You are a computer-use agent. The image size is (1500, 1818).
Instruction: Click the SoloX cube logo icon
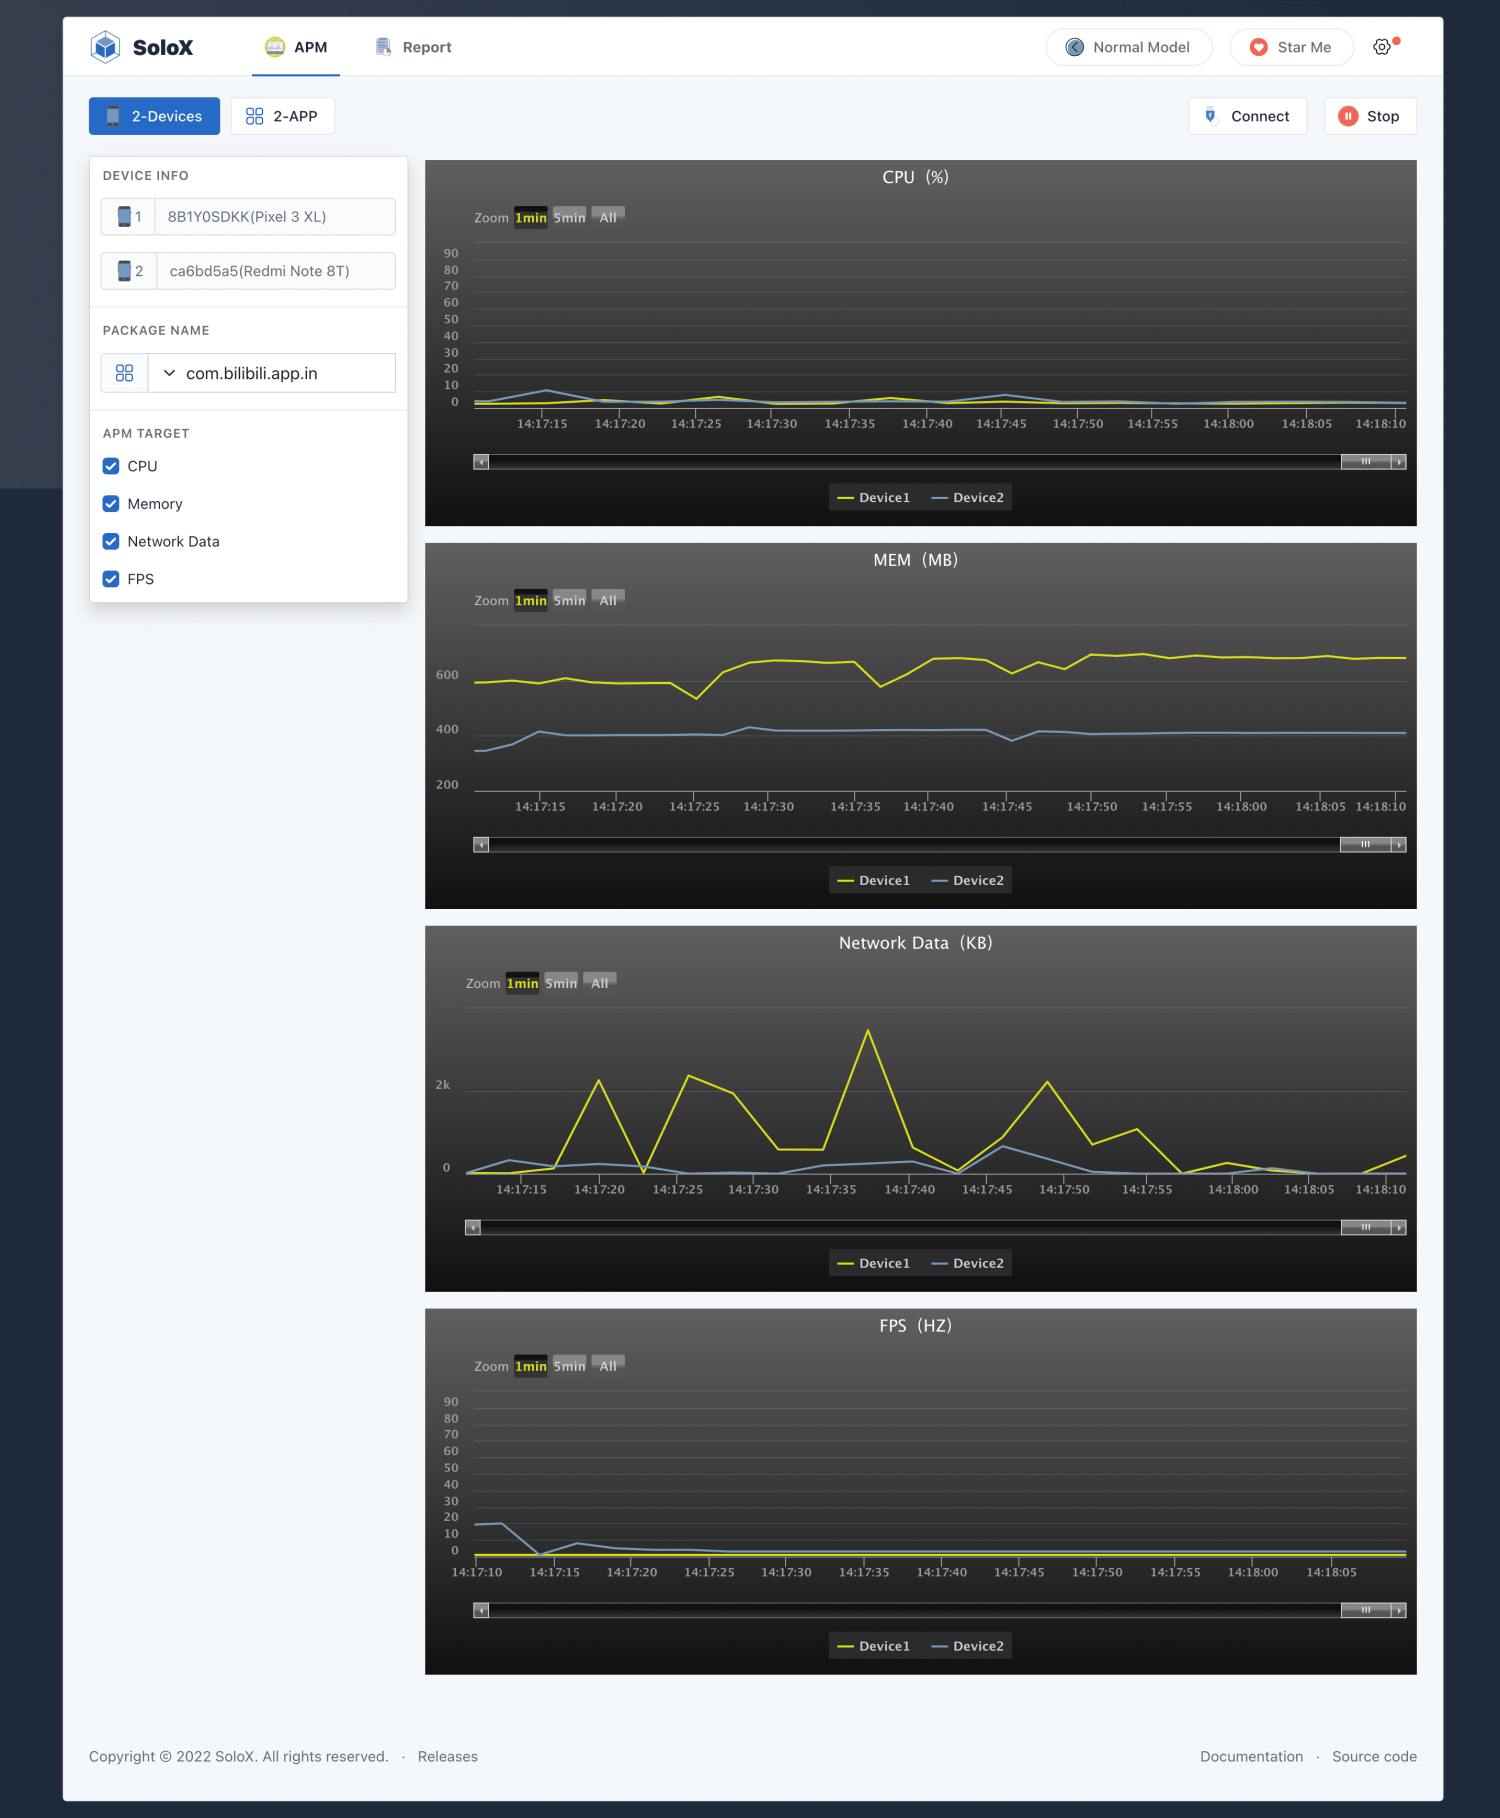click(105, 47)
